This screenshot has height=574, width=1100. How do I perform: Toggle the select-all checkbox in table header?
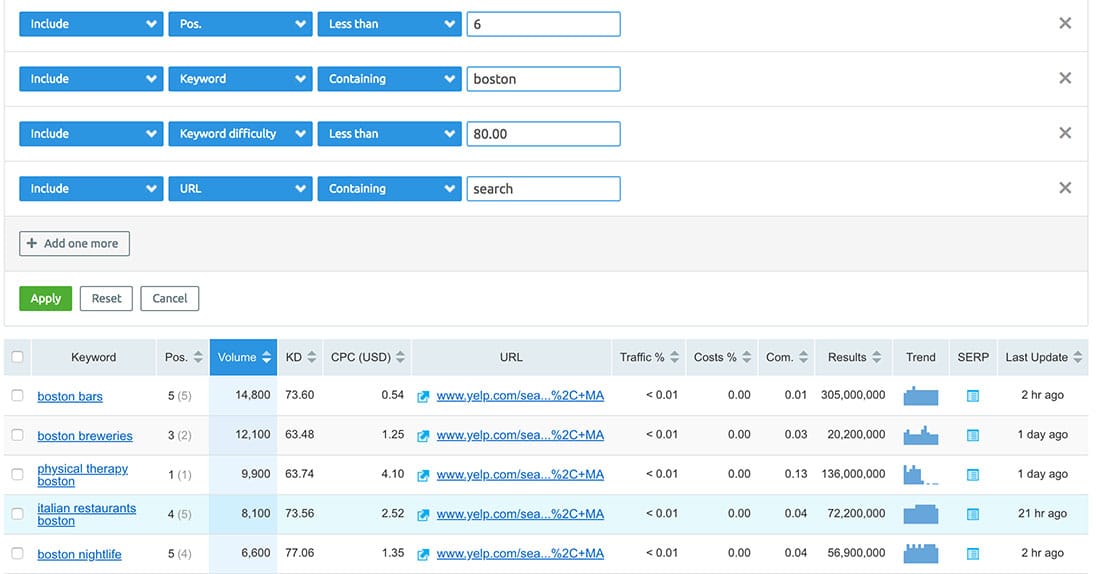17,356
